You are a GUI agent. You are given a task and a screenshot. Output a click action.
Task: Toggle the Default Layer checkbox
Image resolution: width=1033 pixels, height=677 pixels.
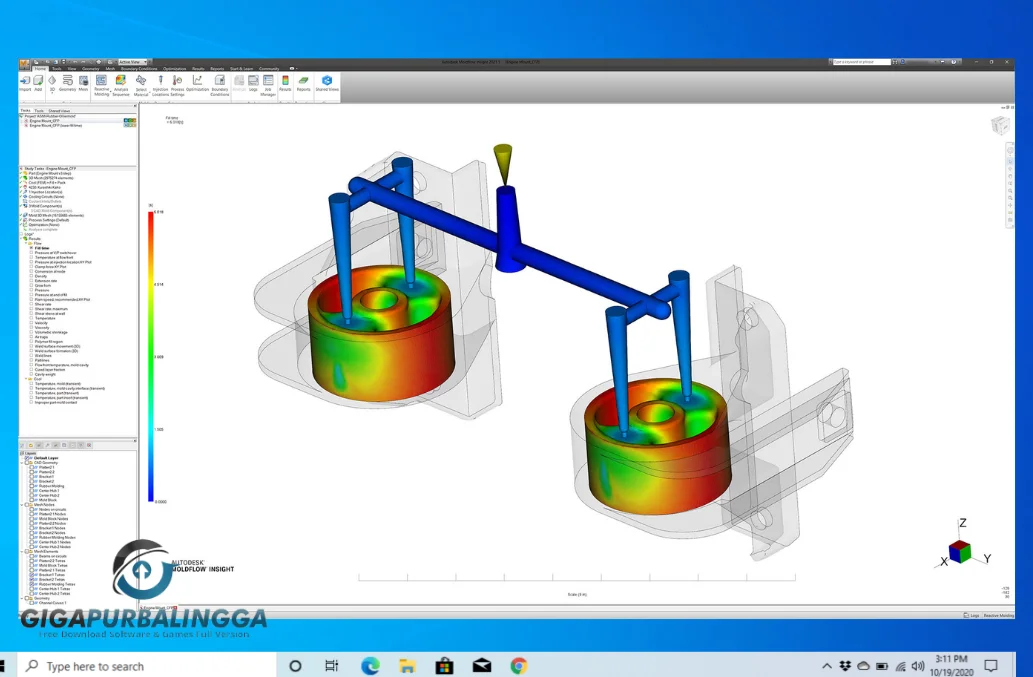(x=26, y=458)
